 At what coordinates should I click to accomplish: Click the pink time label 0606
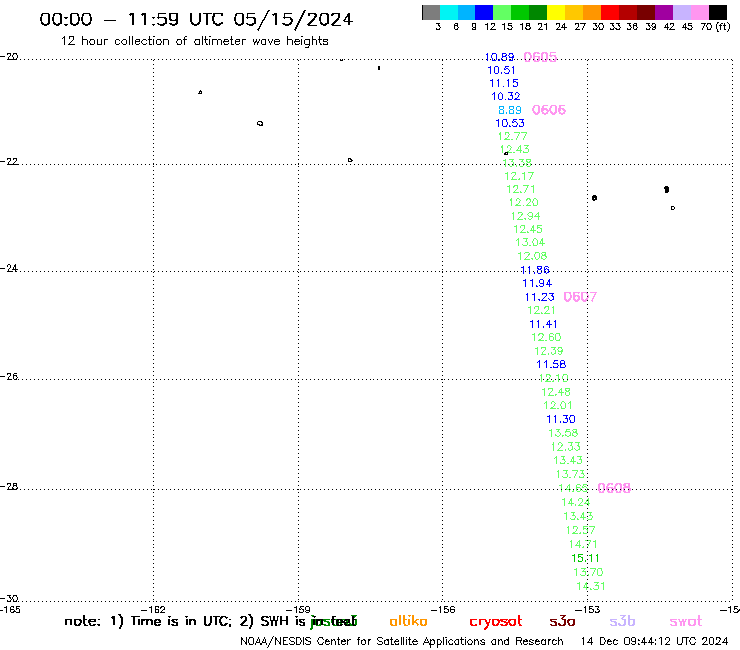click(549, 110)
